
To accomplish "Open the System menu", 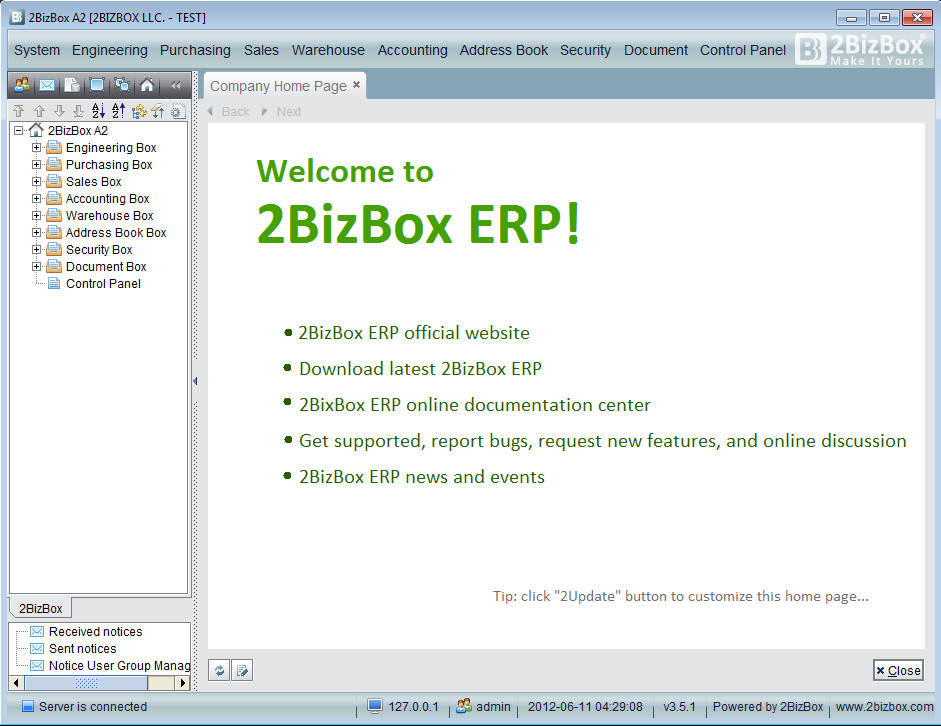I will 37,50.
